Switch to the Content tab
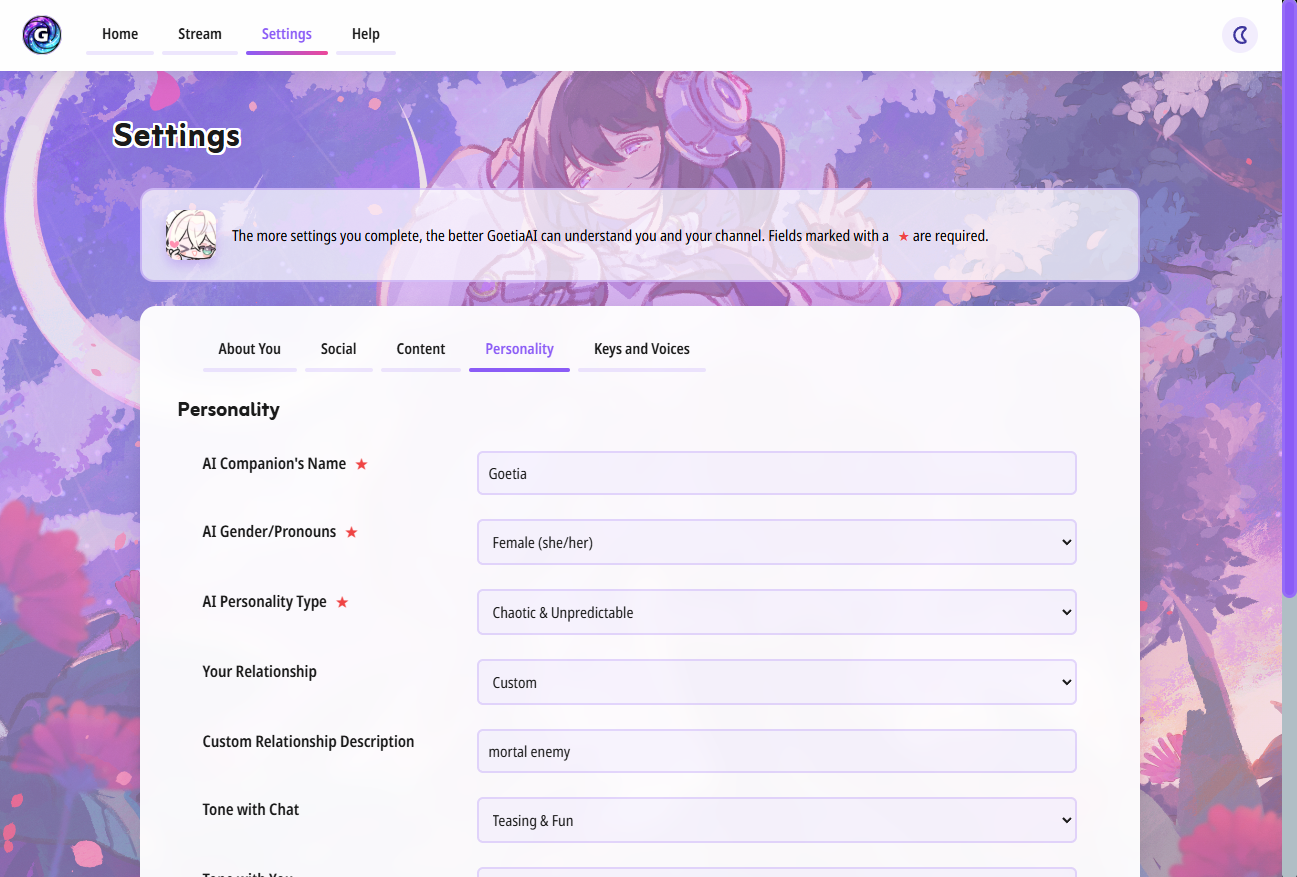The width and height of the screenshot is (1297, 877). point(420,349)
